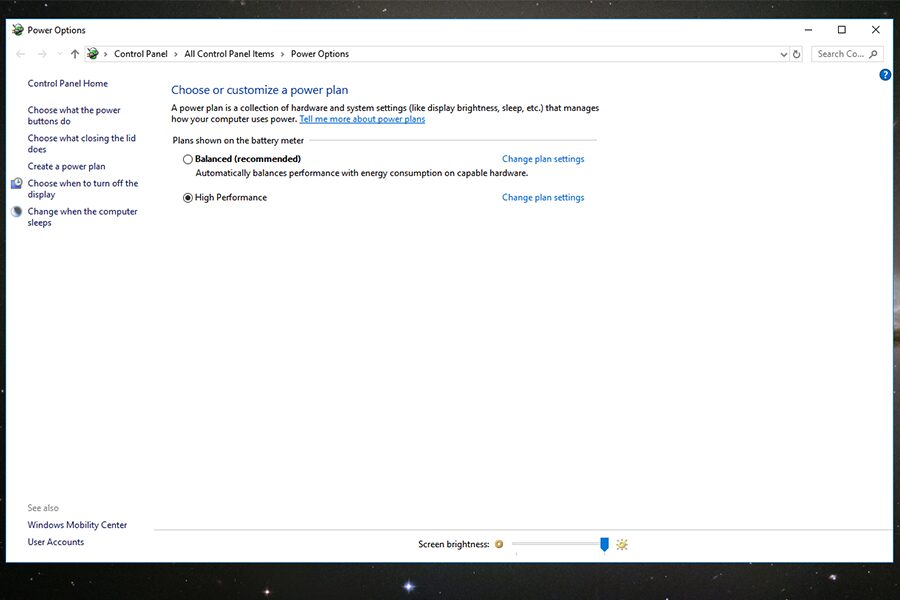This screenshot has width=900, height=600.
Task: Expand the address bar history dropdown
Action: click(x=783, y=54)
